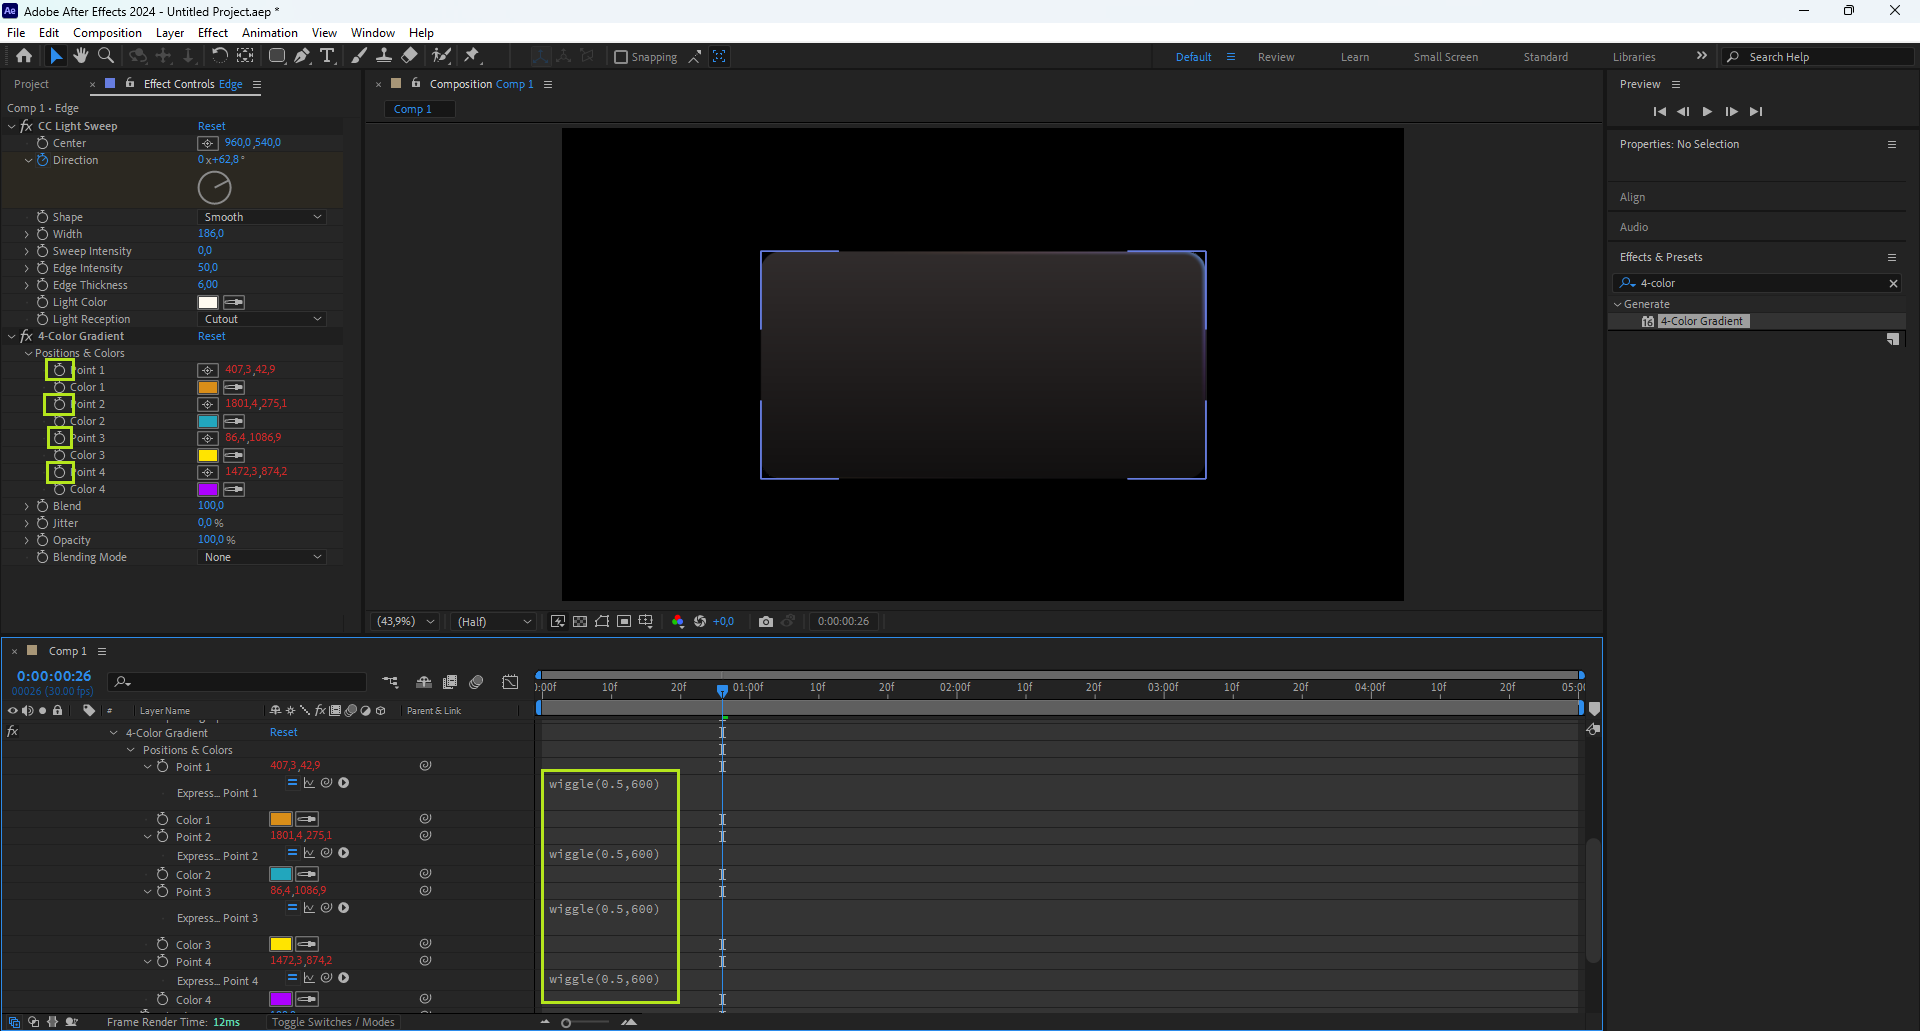This screenshot has height=1031, width=1920.
Task: Click Toggle Switches / Modes button
Action: tap(333, 1022)
